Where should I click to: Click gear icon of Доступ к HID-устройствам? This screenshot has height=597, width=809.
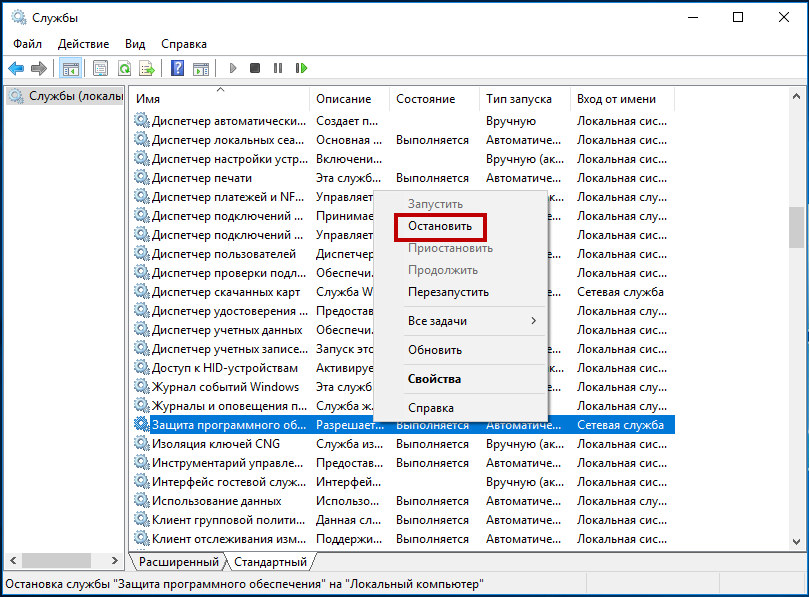pos(141,368)
